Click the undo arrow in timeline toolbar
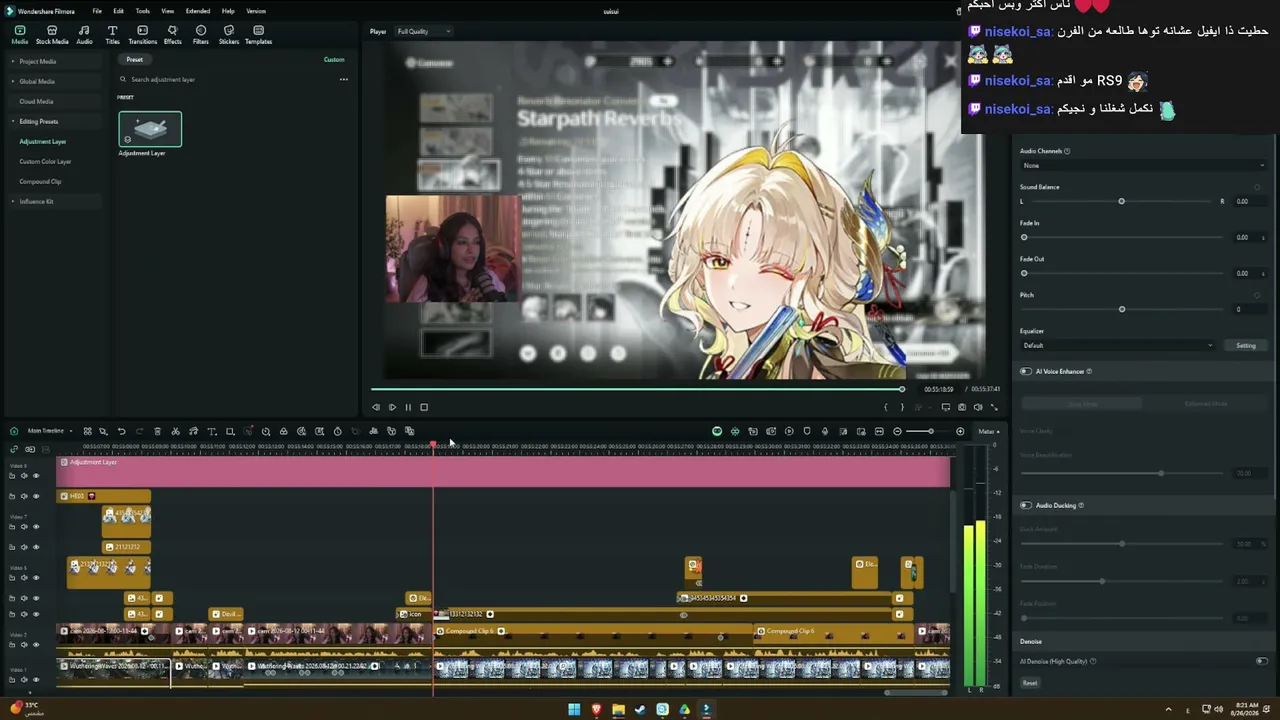 click(121, 431)
